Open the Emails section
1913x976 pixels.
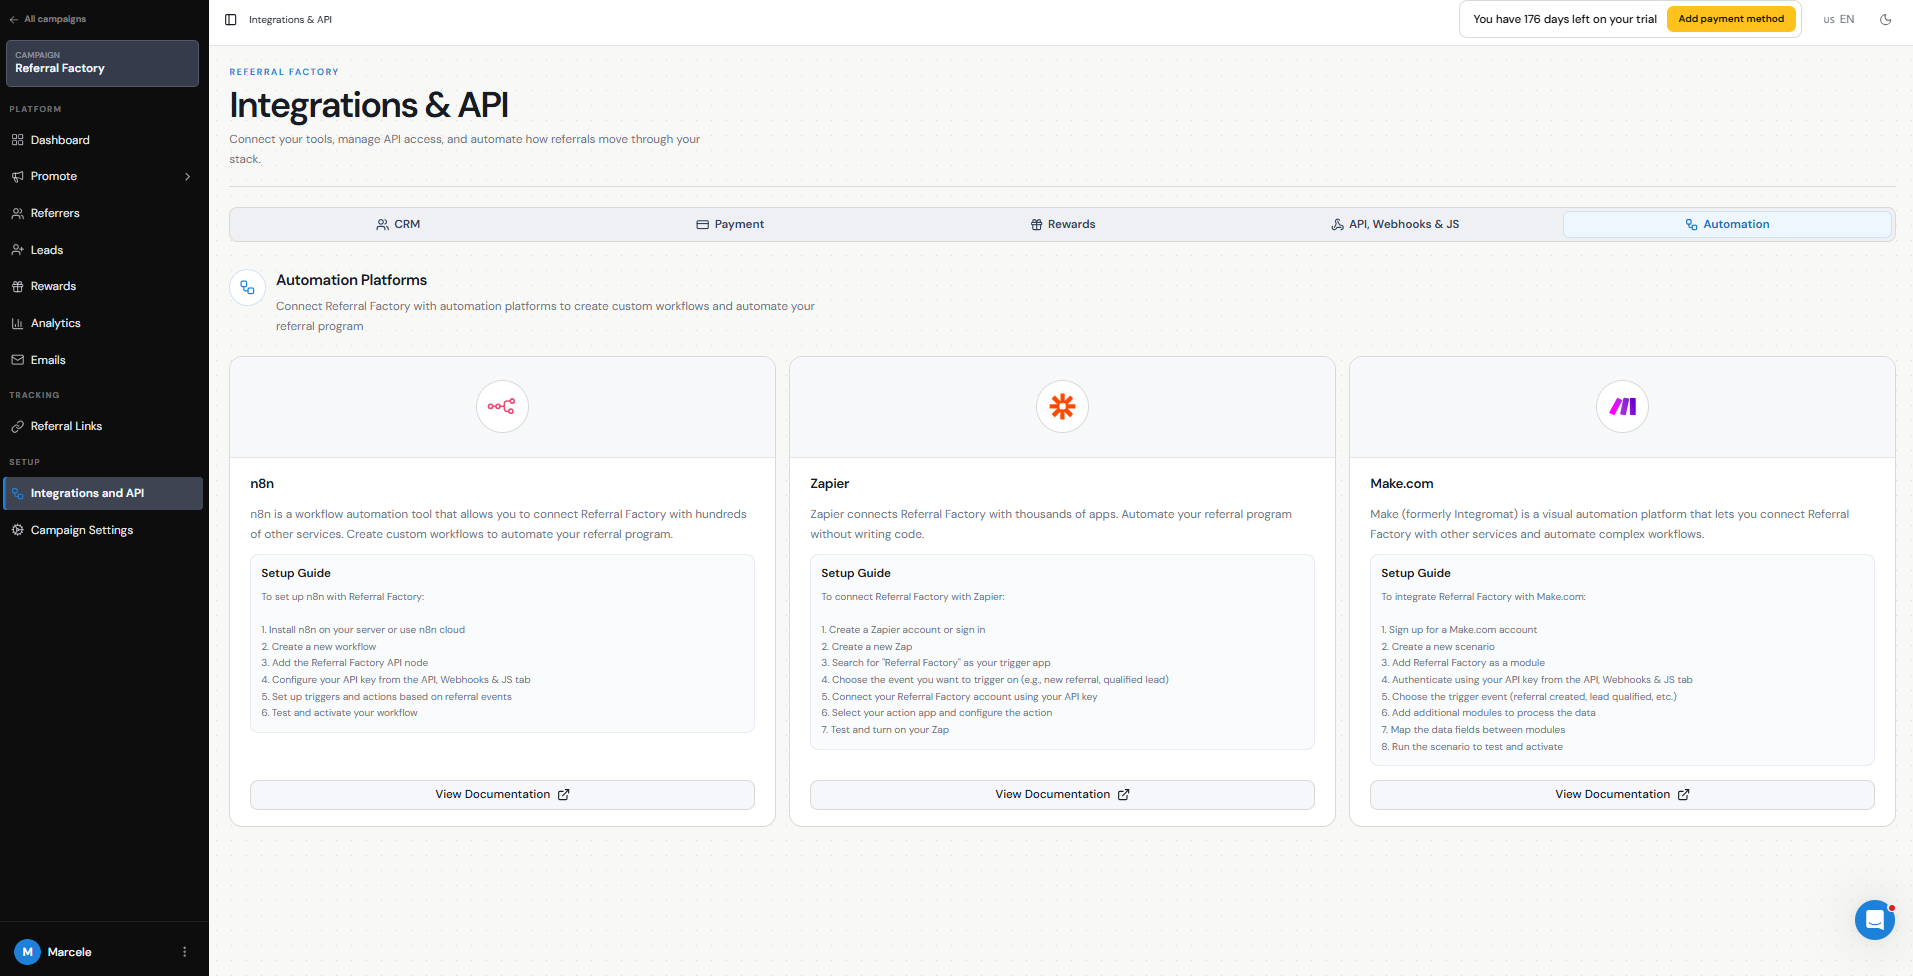click(102, 360)
